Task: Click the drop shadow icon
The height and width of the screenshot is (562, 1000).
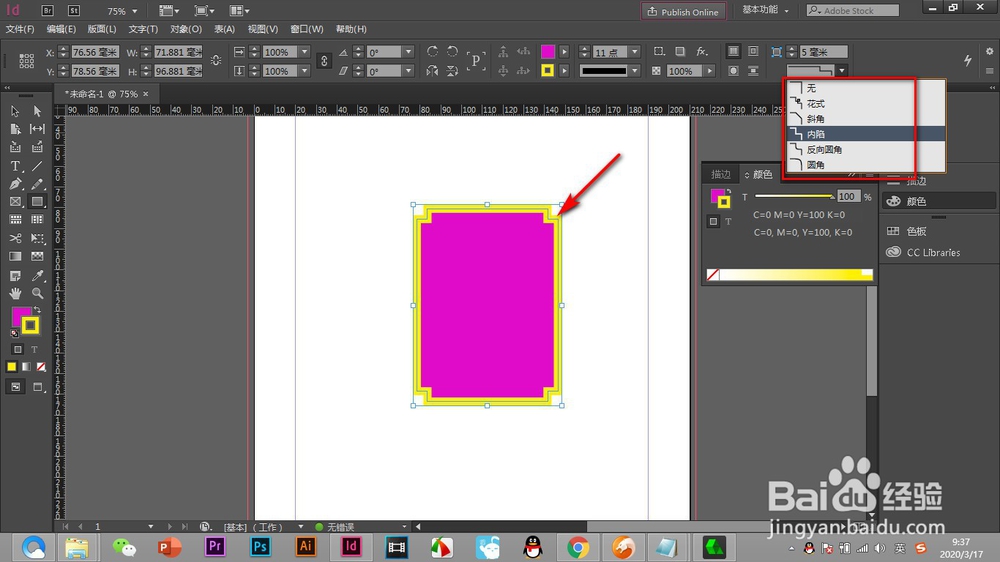Action: 680,52
